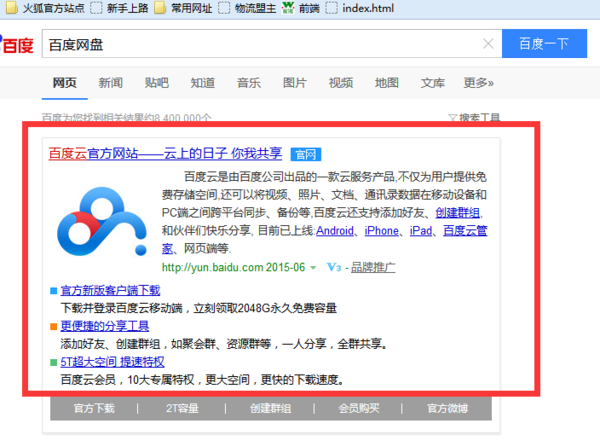The width and height of the screenshot is (600, 441).
Task: Click the Baidu logo
Action: (17, 44)
